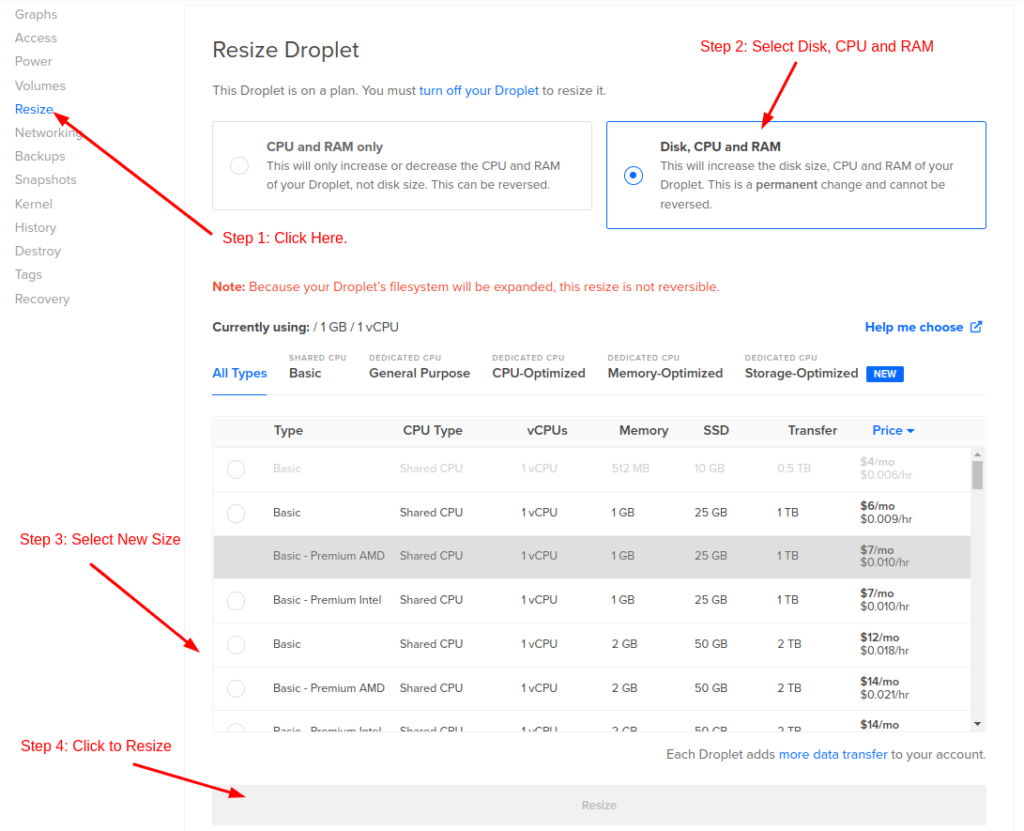
Task: Open the Kernel sidebar item
Action: [34, 204]
